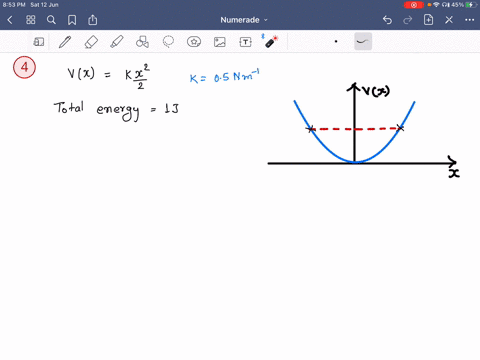This screenshot has height=360, width=480.
Task: Choose the dot laser pointer style
Action: (336, 42)
